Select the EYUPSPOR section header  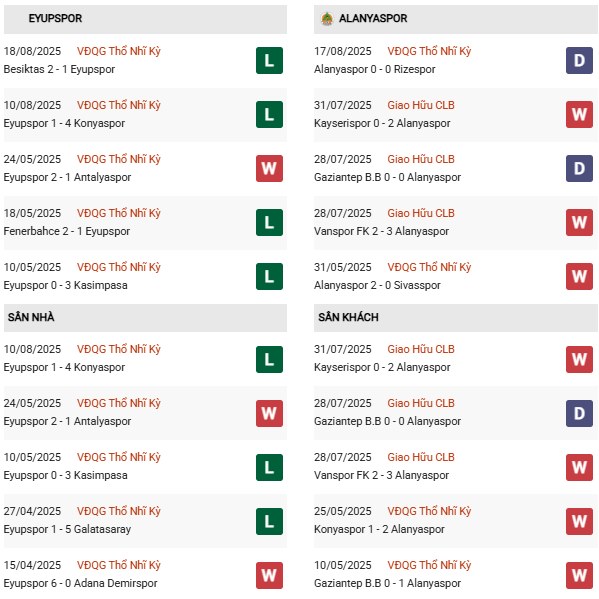pos(145,19)
